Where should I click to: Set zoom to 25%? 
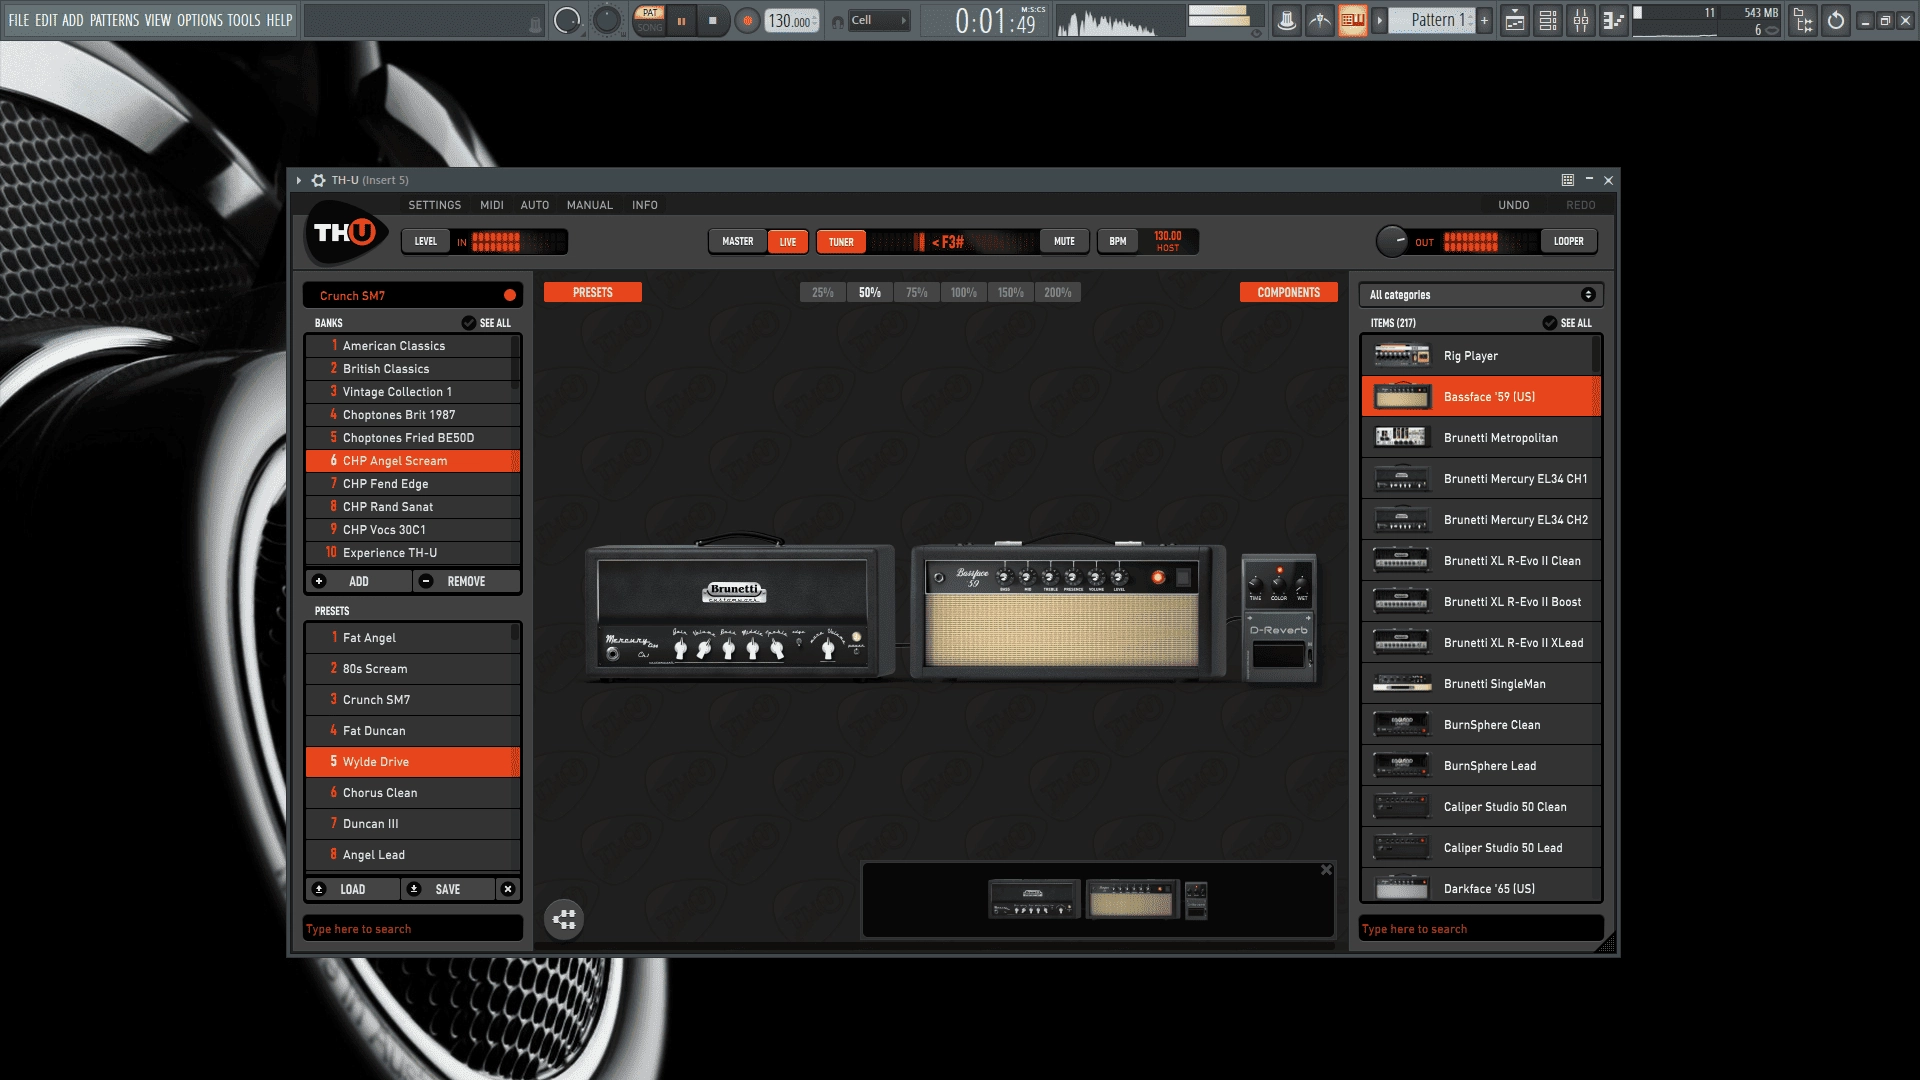pos(823,292)
